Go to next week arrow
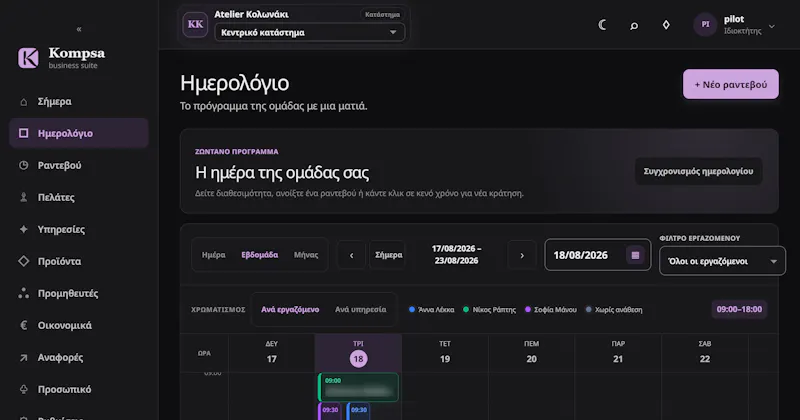 coord(522,255)
